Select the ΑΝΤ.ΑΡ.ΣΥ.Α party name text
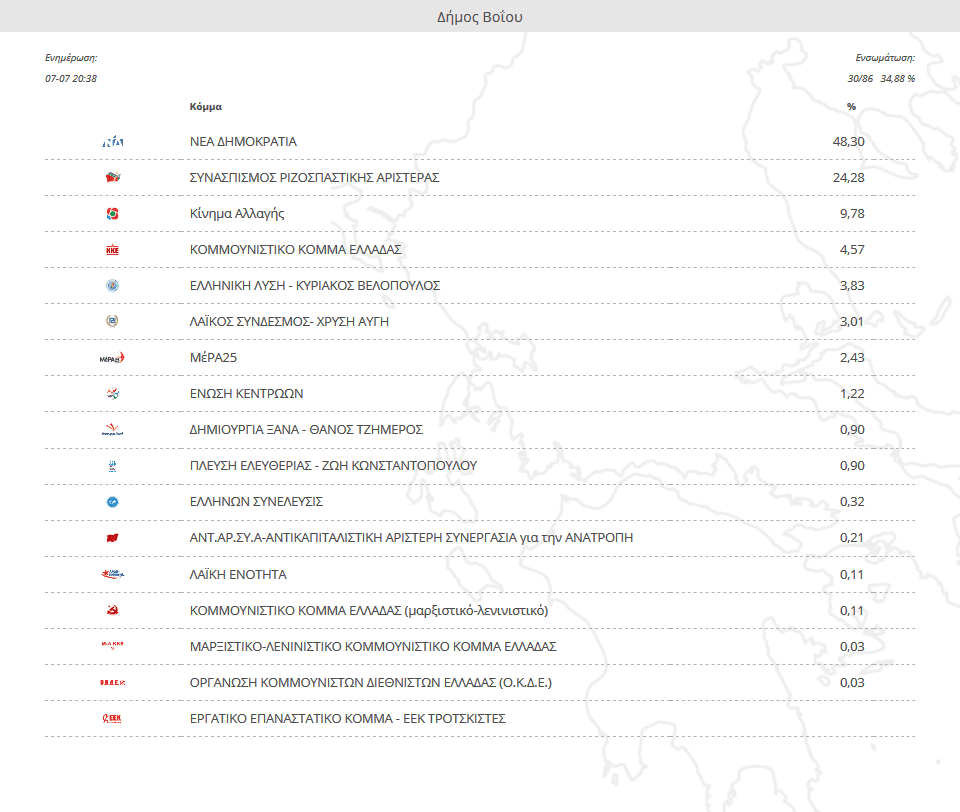960x812 pixels. (x=411, y=538)
